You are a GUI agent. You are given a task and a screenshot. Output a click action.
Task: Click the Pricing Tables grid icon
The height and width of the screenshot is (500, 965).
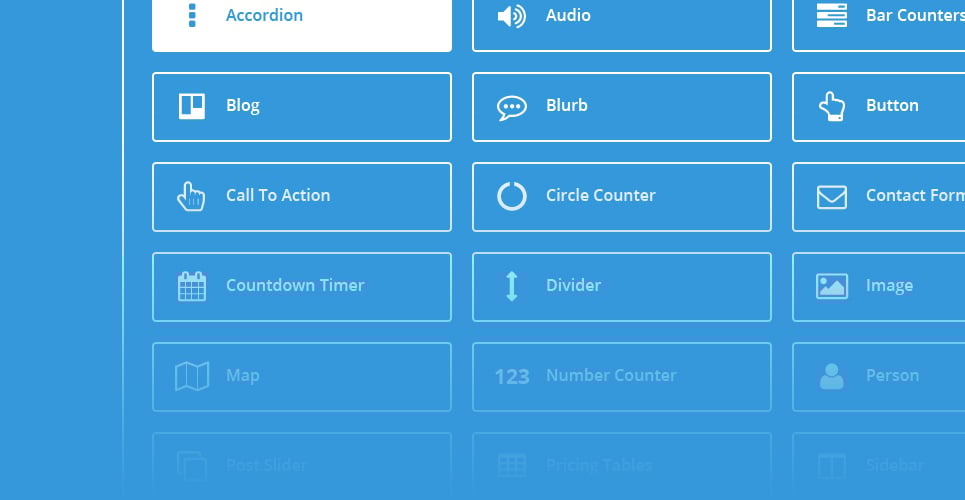pos(511,466)
